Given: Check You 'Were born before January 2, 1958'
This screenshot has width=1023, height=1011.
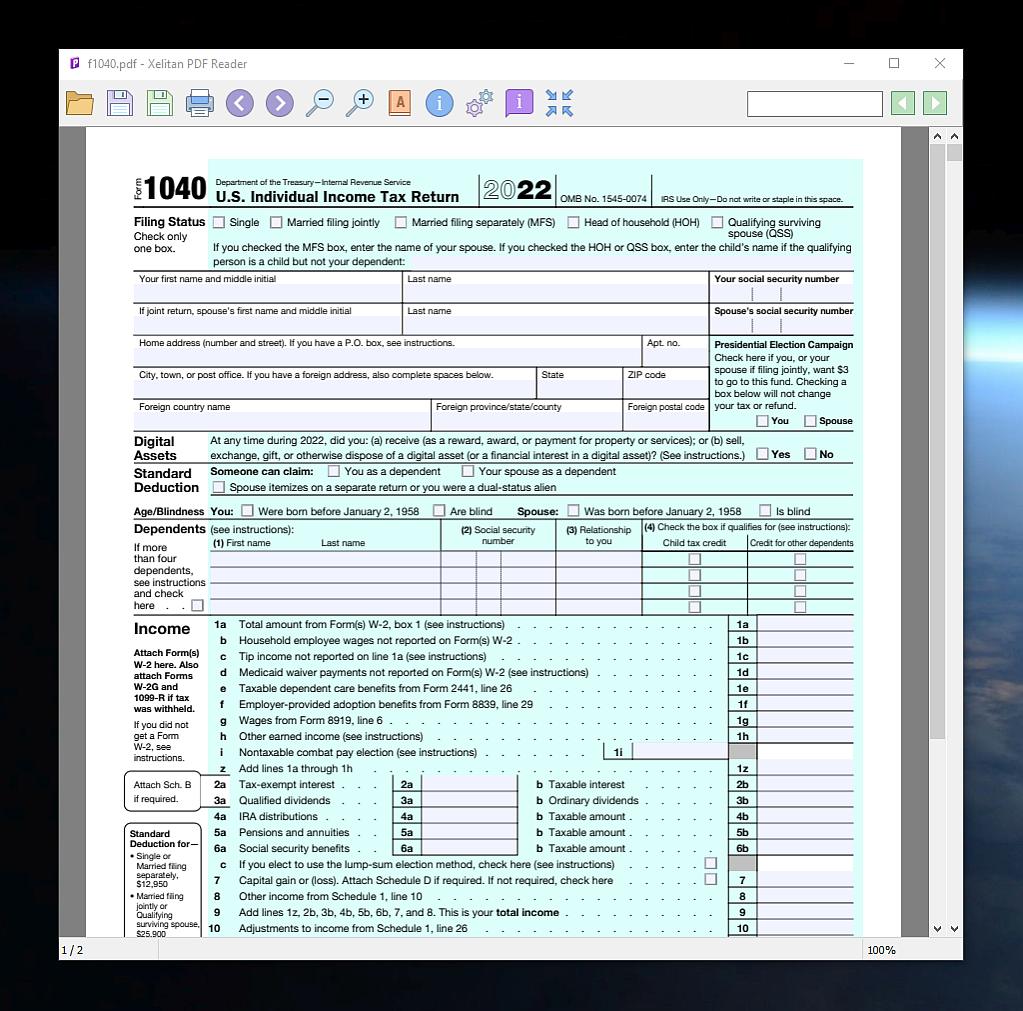Looking at the screenshot, I should 247,511.
